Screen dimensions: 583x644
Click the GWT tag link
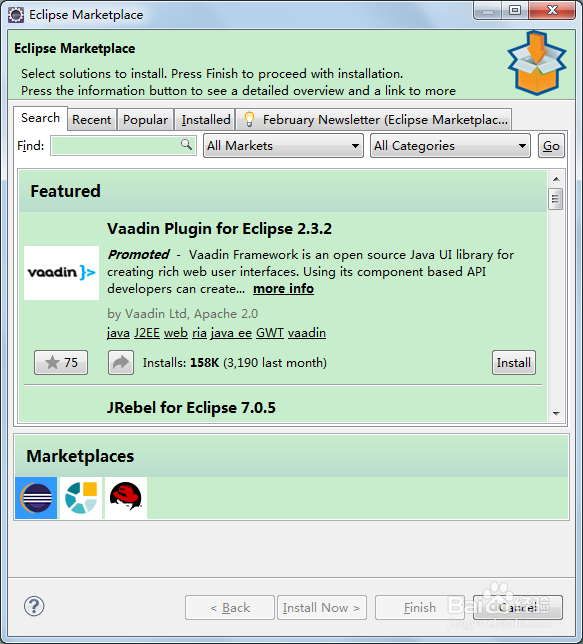[270, 333]
